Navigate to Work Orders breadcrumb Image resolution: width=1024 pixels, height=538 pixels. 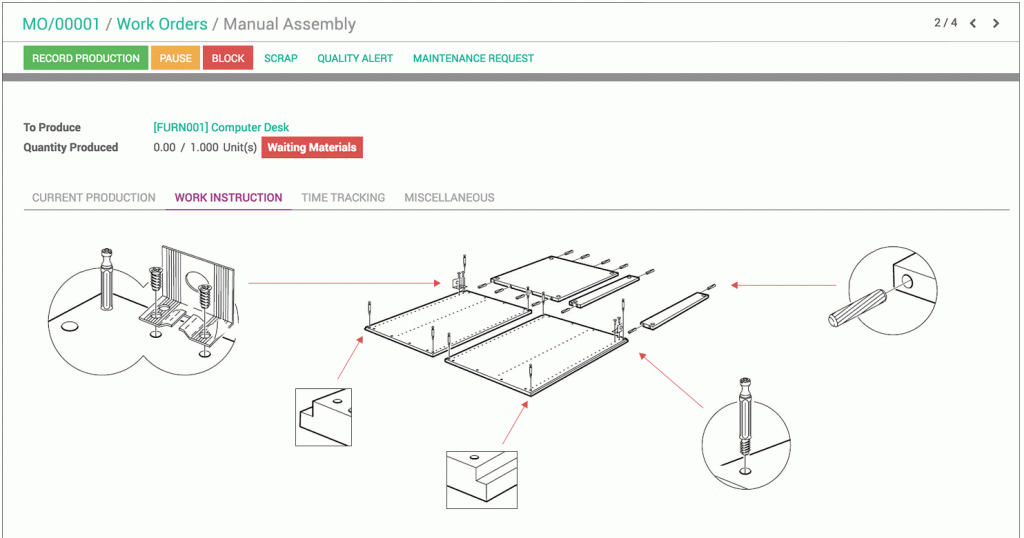[162, 24]
